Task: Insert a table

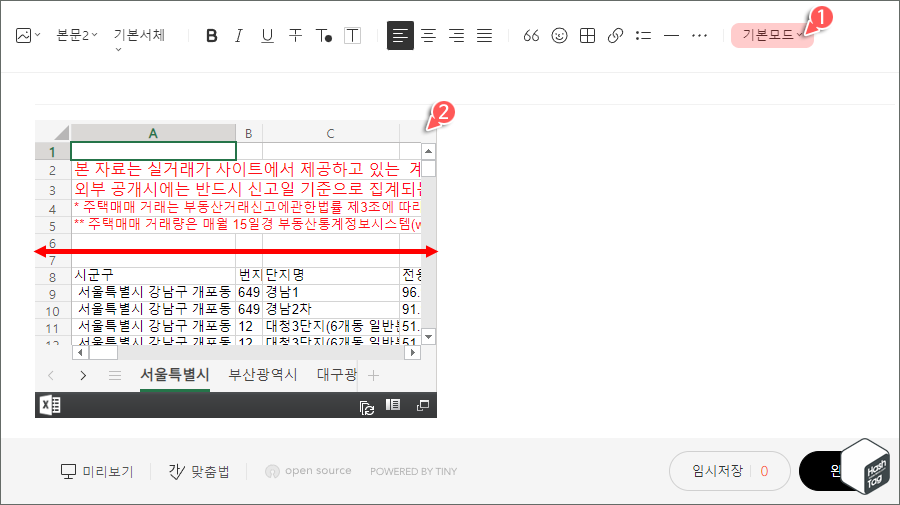Action: [x=587, y=36]
